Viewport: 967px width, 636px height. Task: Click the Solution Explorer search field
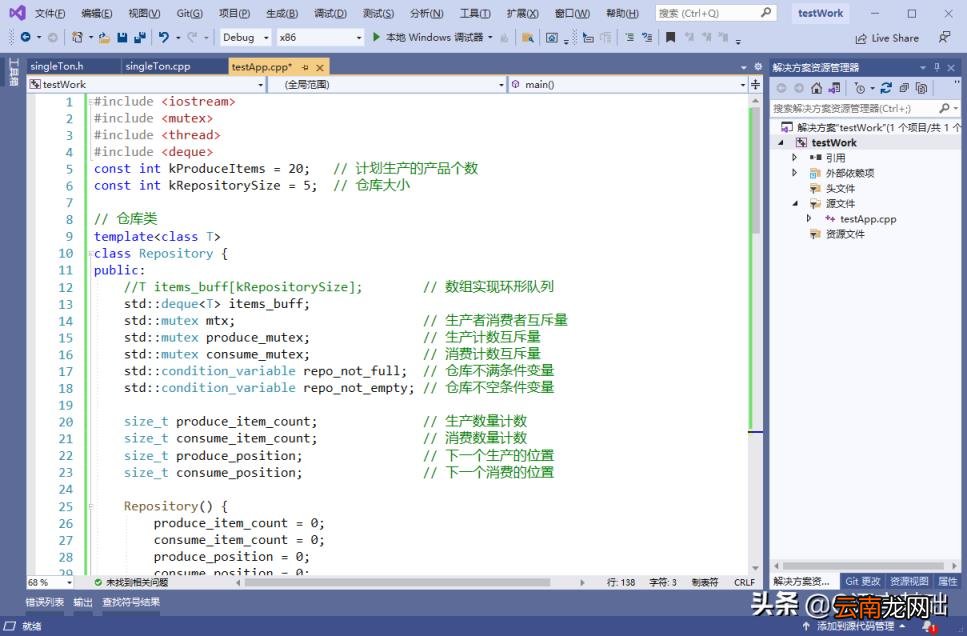click(864, 109)
